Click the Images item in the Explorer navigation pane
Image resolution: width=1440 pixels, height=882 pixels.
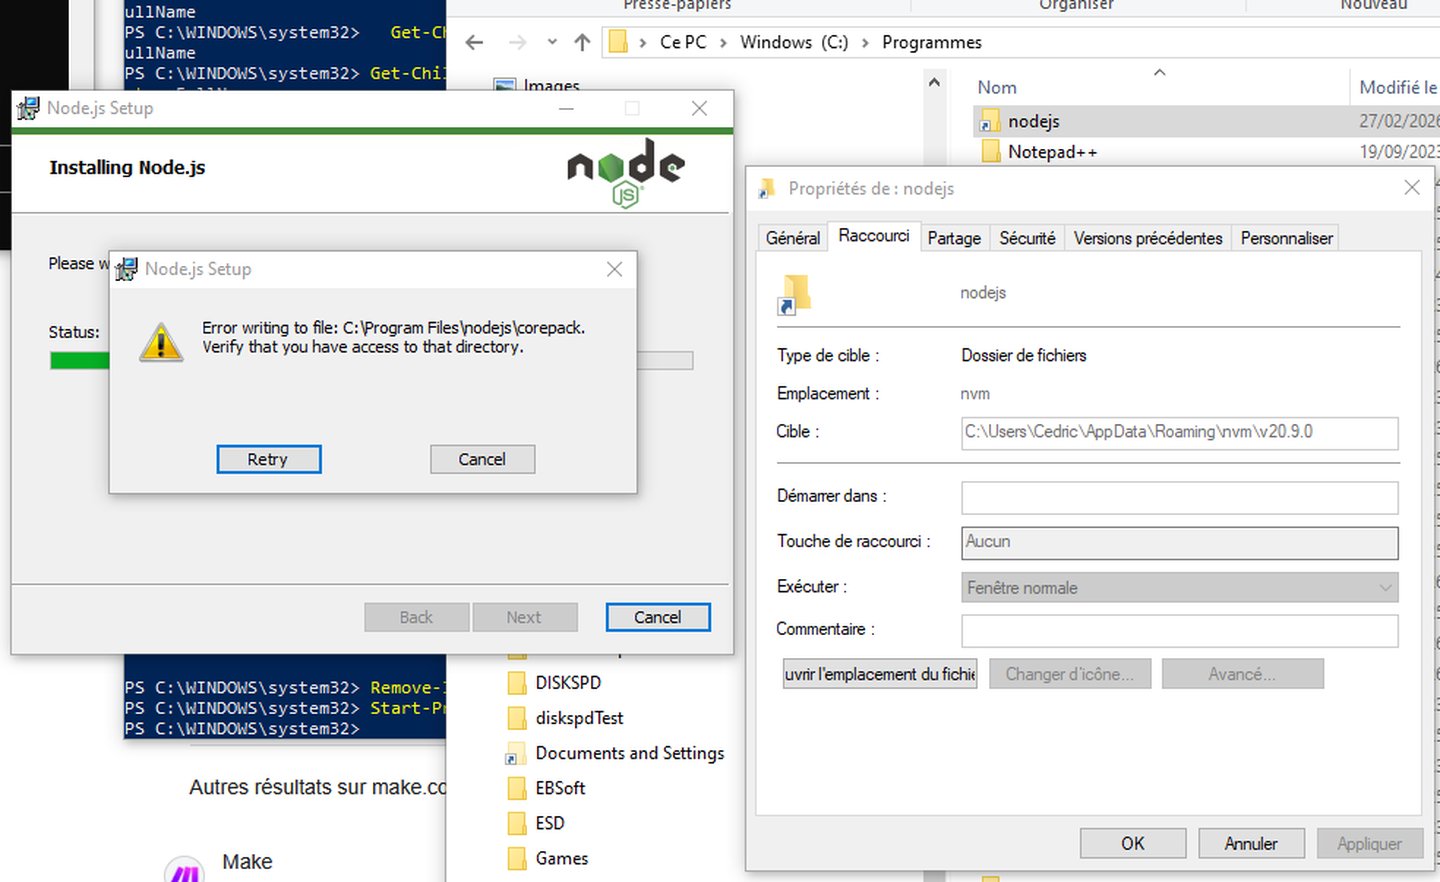tap(551, 85)
